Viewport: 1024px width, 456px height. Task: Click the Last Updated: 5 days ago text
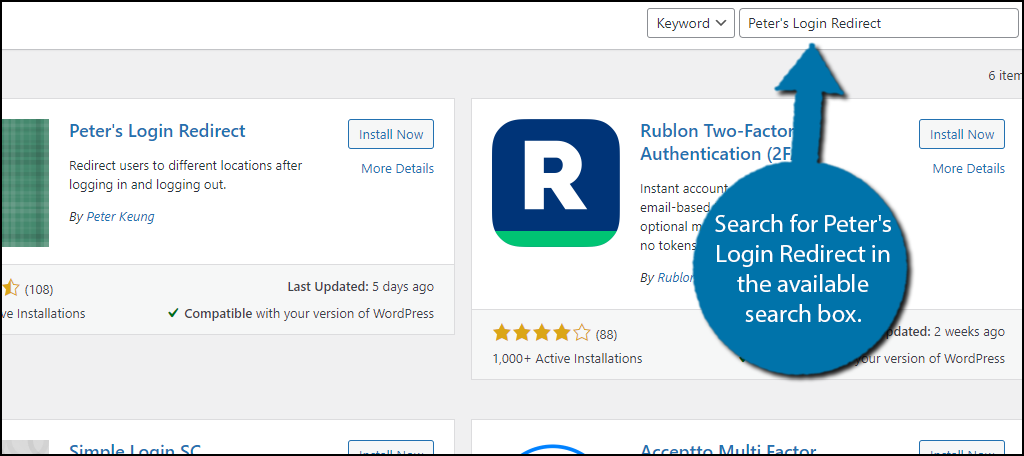click(360, 287)
